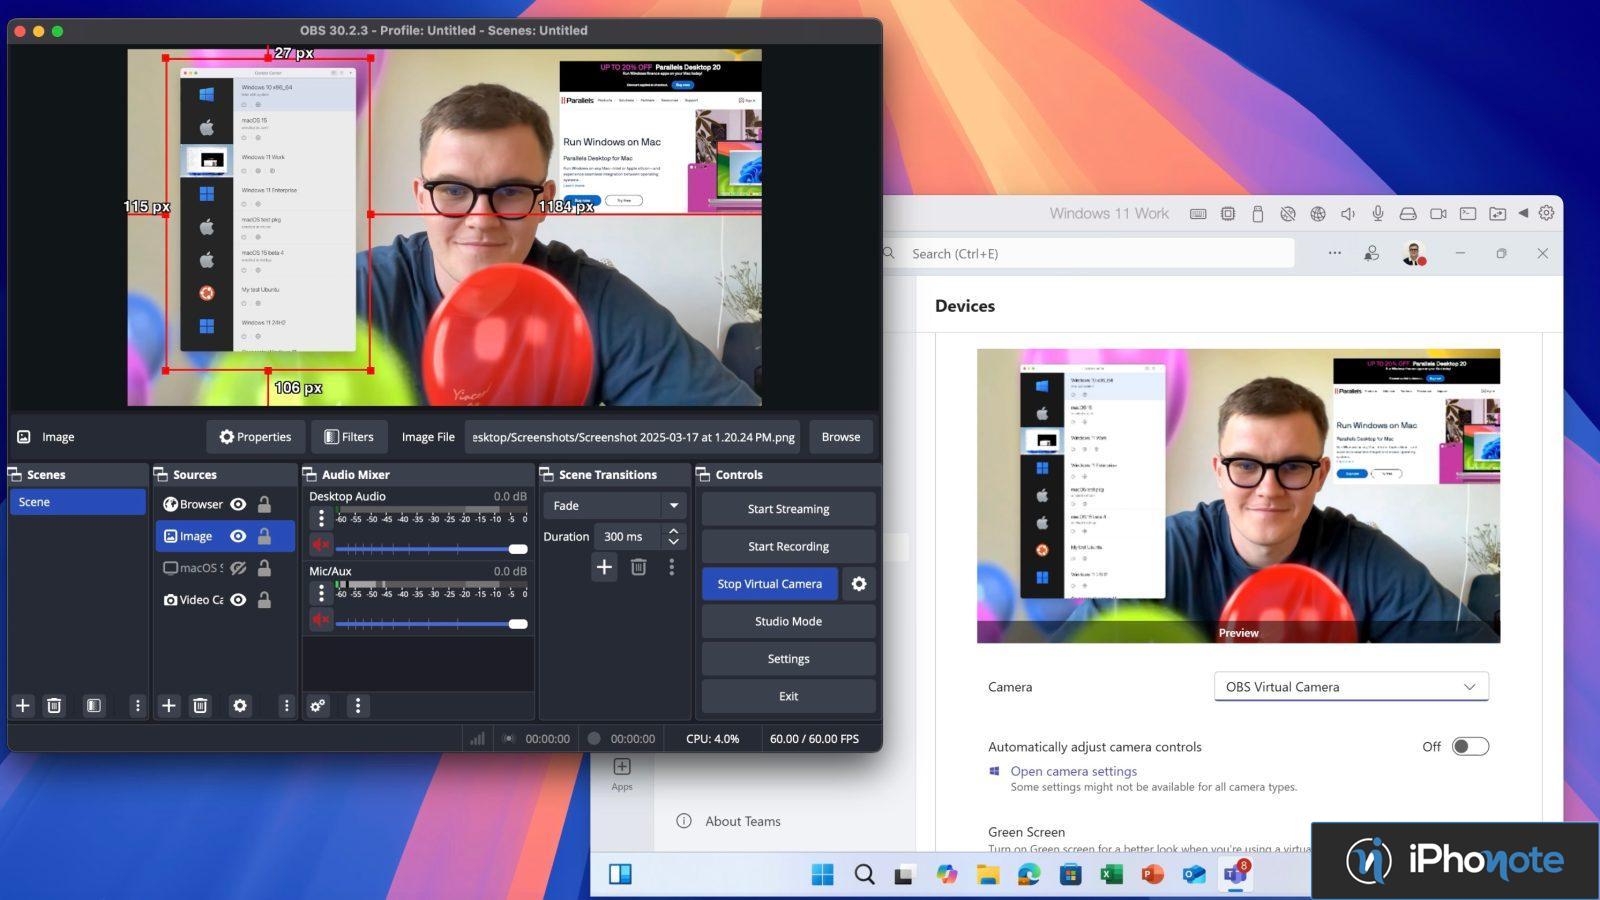Screen dimensions: 1600x900
Task: Unmute Desktop Audio speaker button
Action: (x=321, y=545)
